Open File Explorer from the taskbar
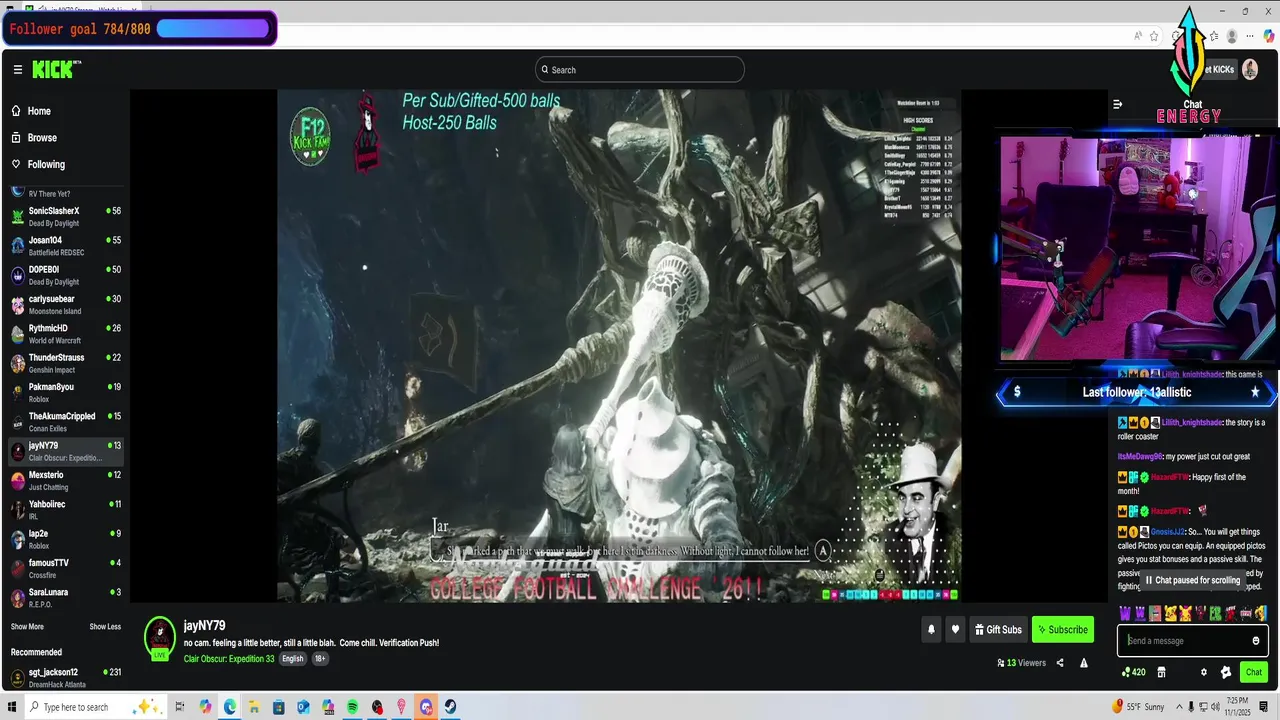The image size is (1280, 720). (x=255, y=707)
